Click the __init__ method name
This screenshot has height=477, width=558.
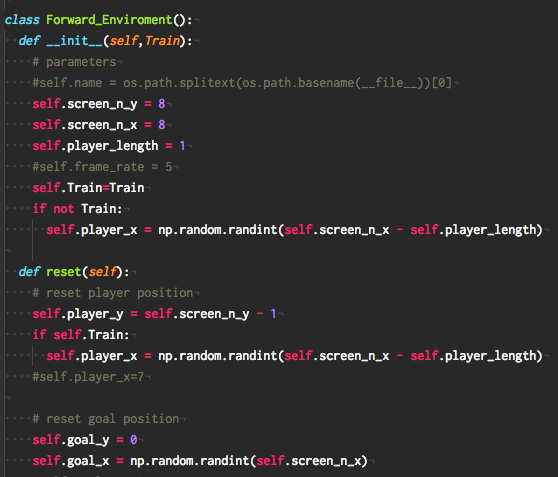[74, 41]
